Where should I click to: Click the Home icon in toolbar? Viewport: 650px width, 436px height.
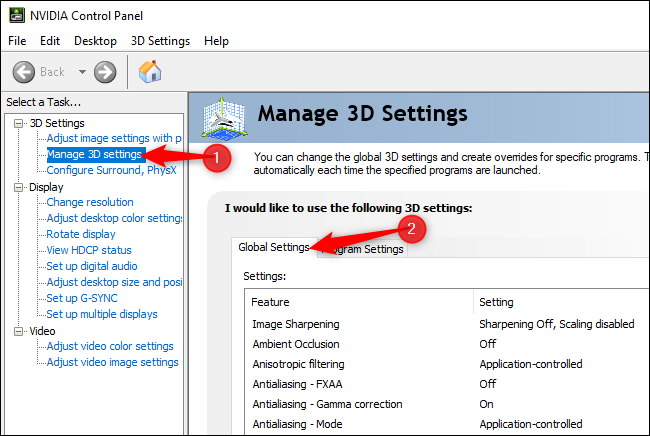click(x=150, y=71)
